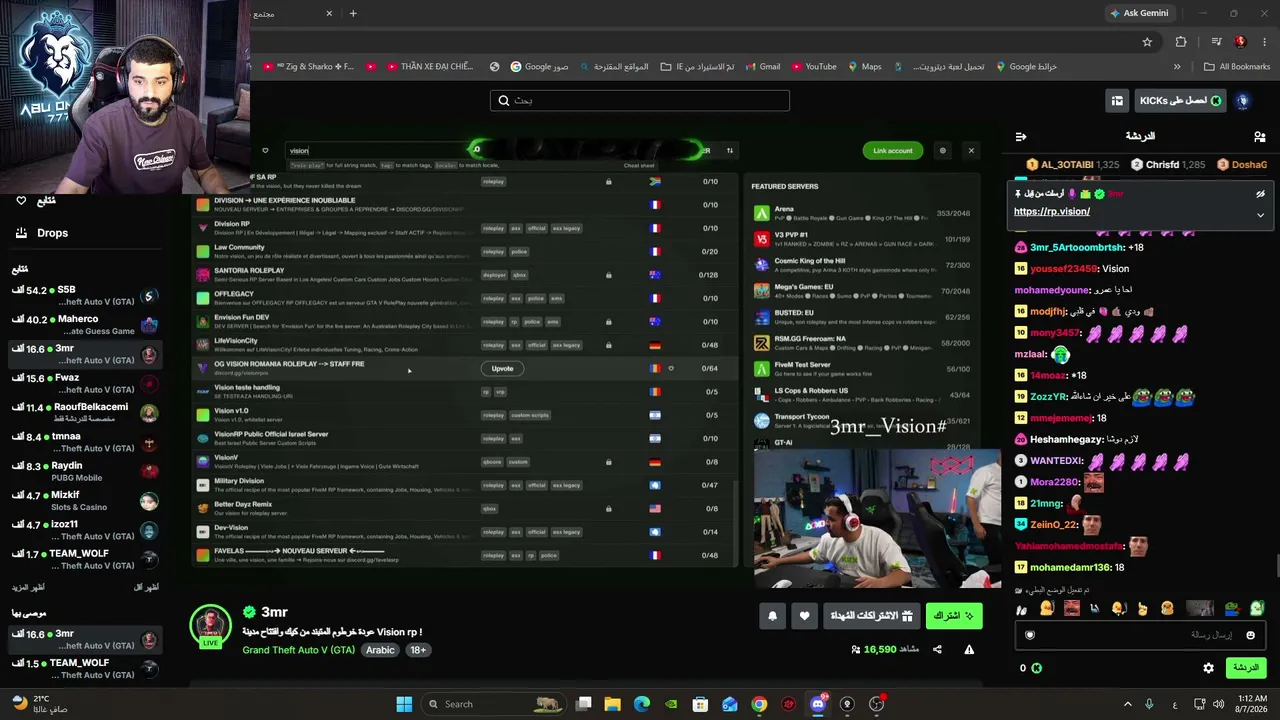Open a new Chrome tab
The image size is (1280, 720).
pyautogui.click(x=353, y=13)
